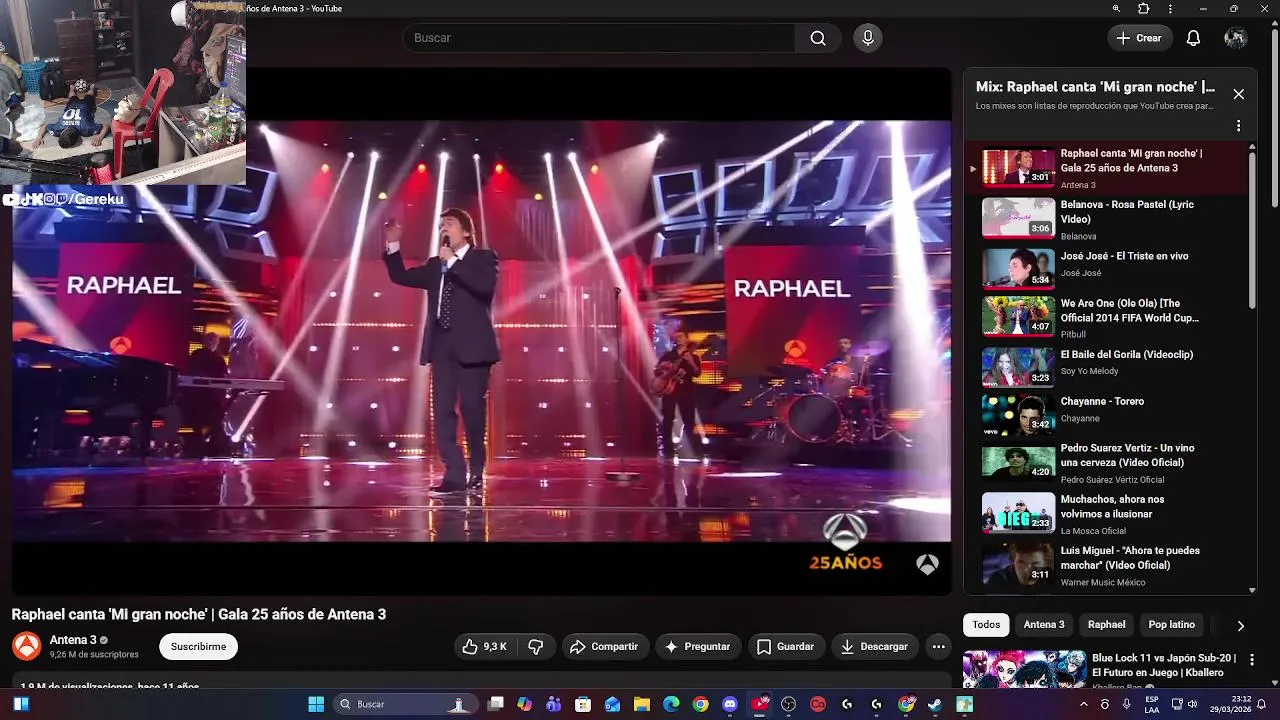Viewport: 1280px width, 720px height.
Task: Open Copilot from the taskbar
Action: pyautogui.click(x=524, y=704)
